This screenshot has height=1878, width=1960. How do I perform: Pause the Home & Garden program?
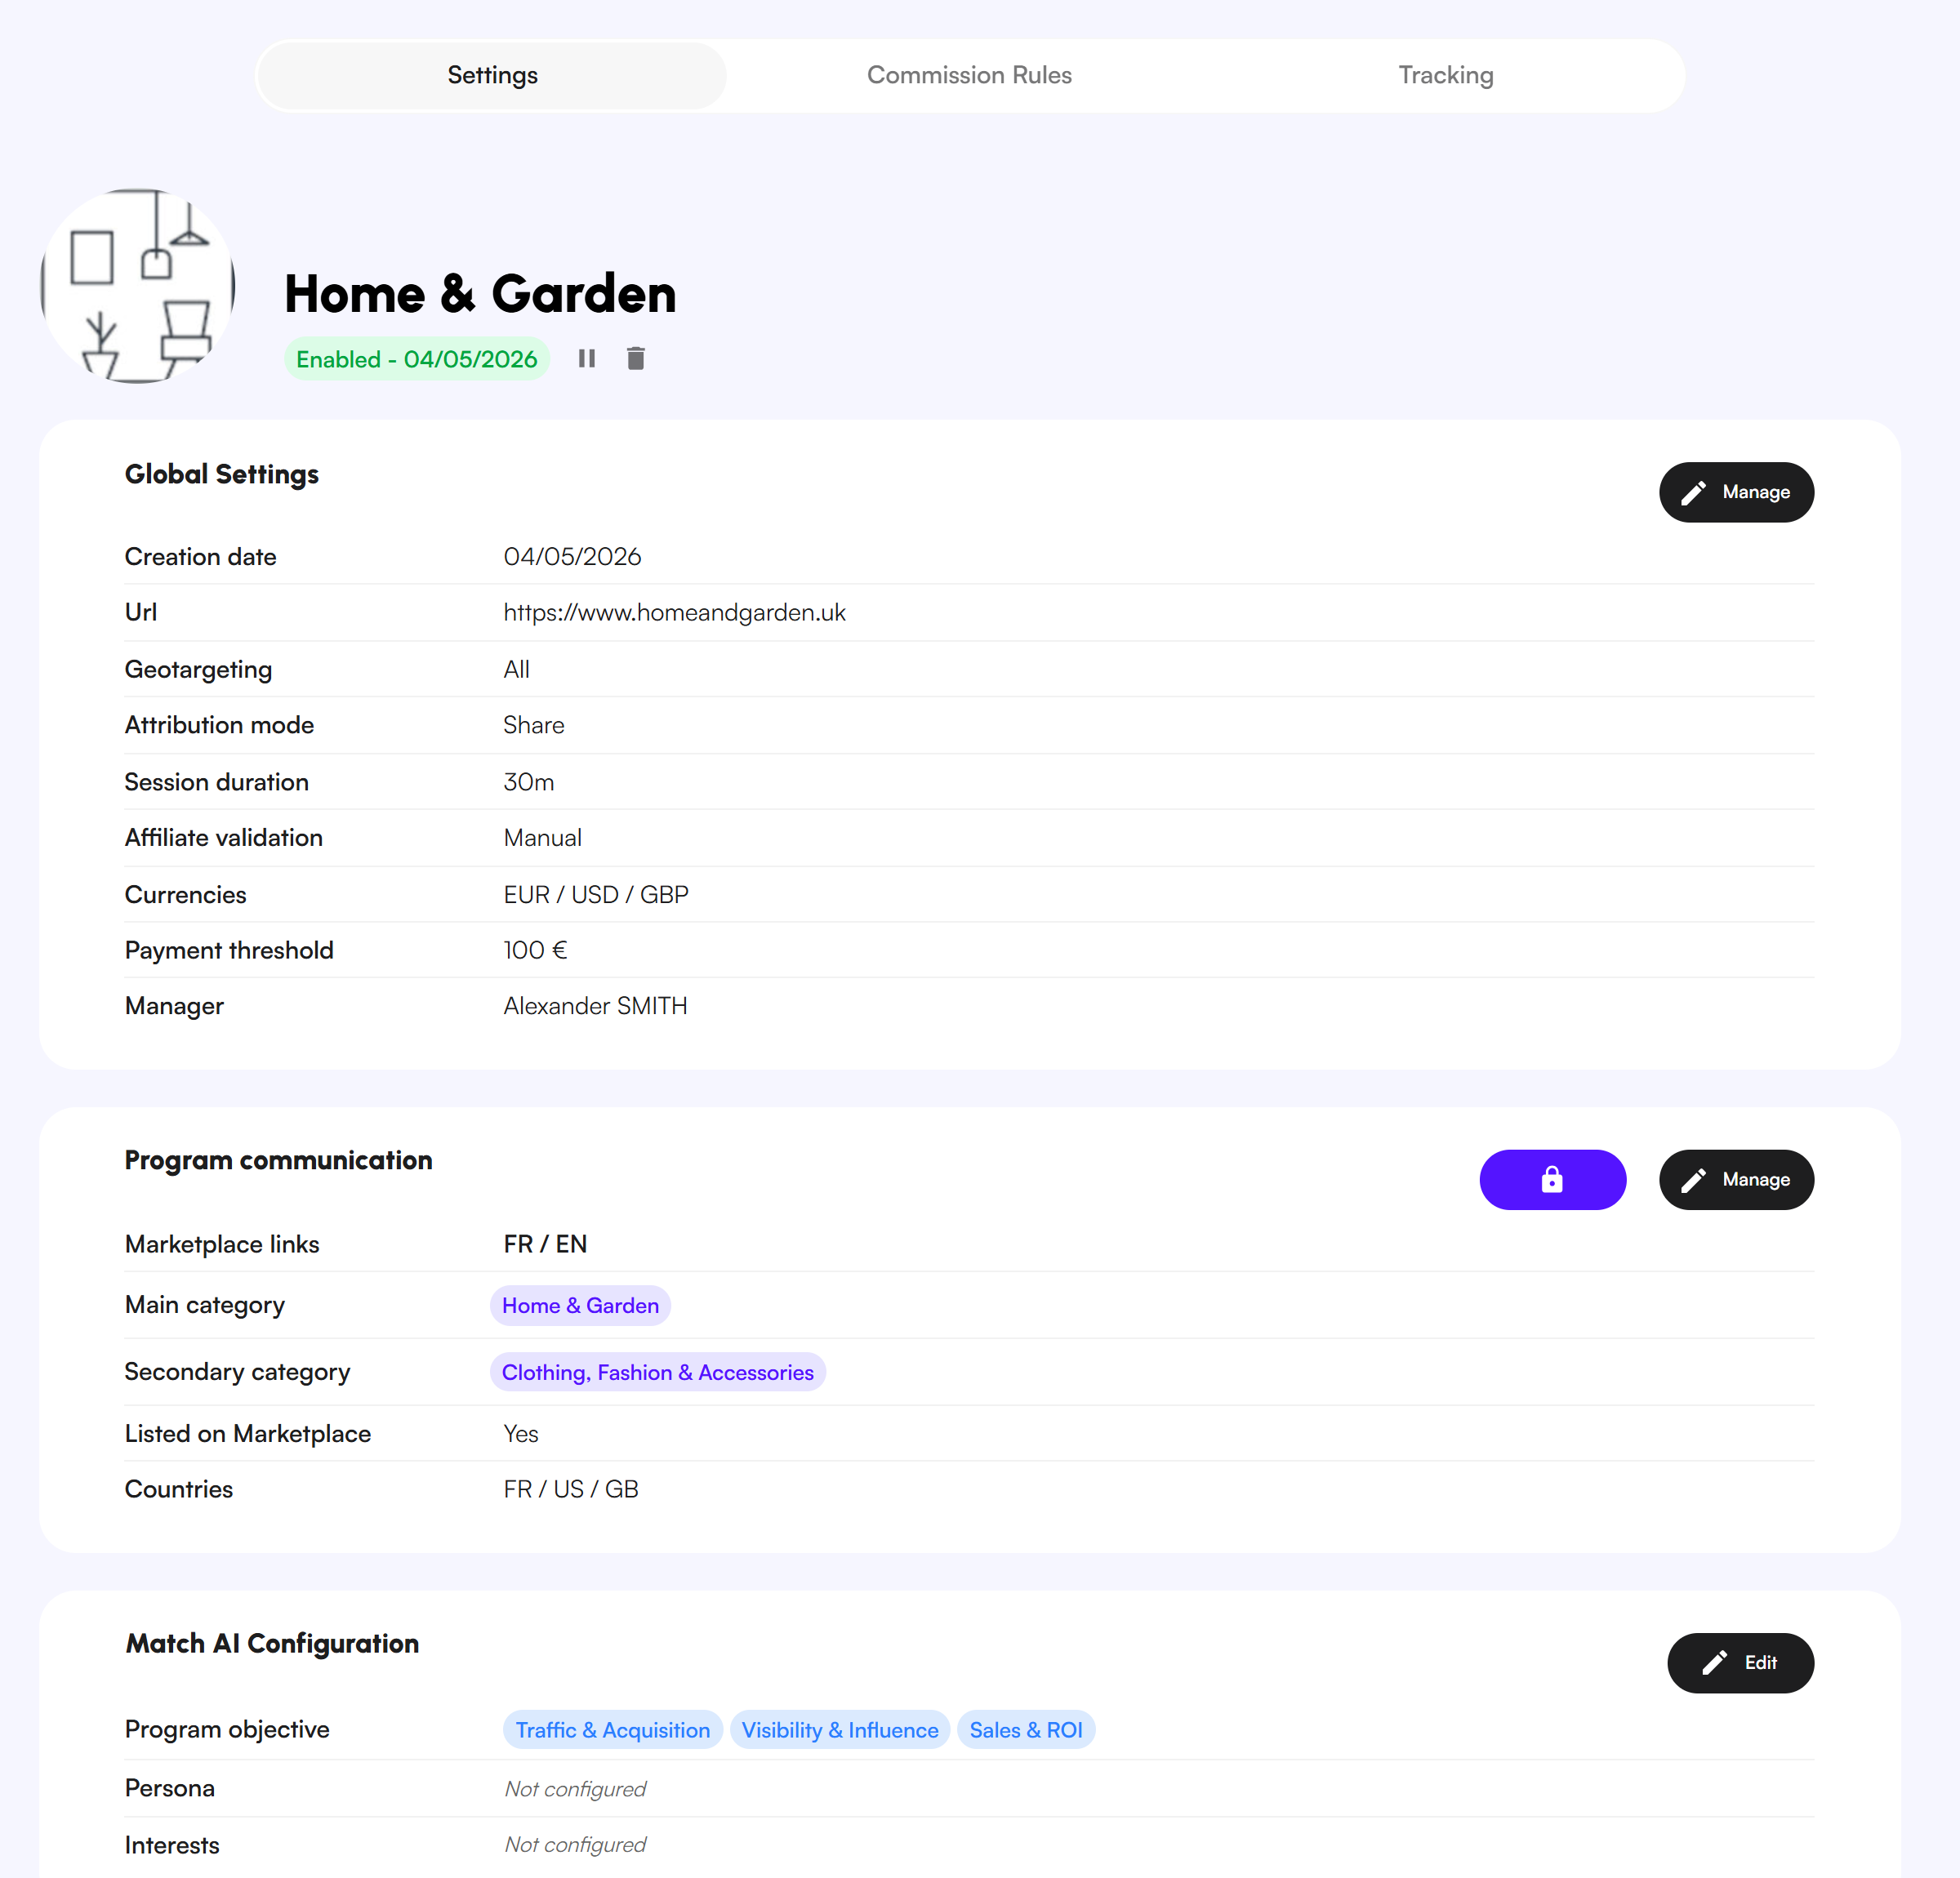tap(587, 359)
